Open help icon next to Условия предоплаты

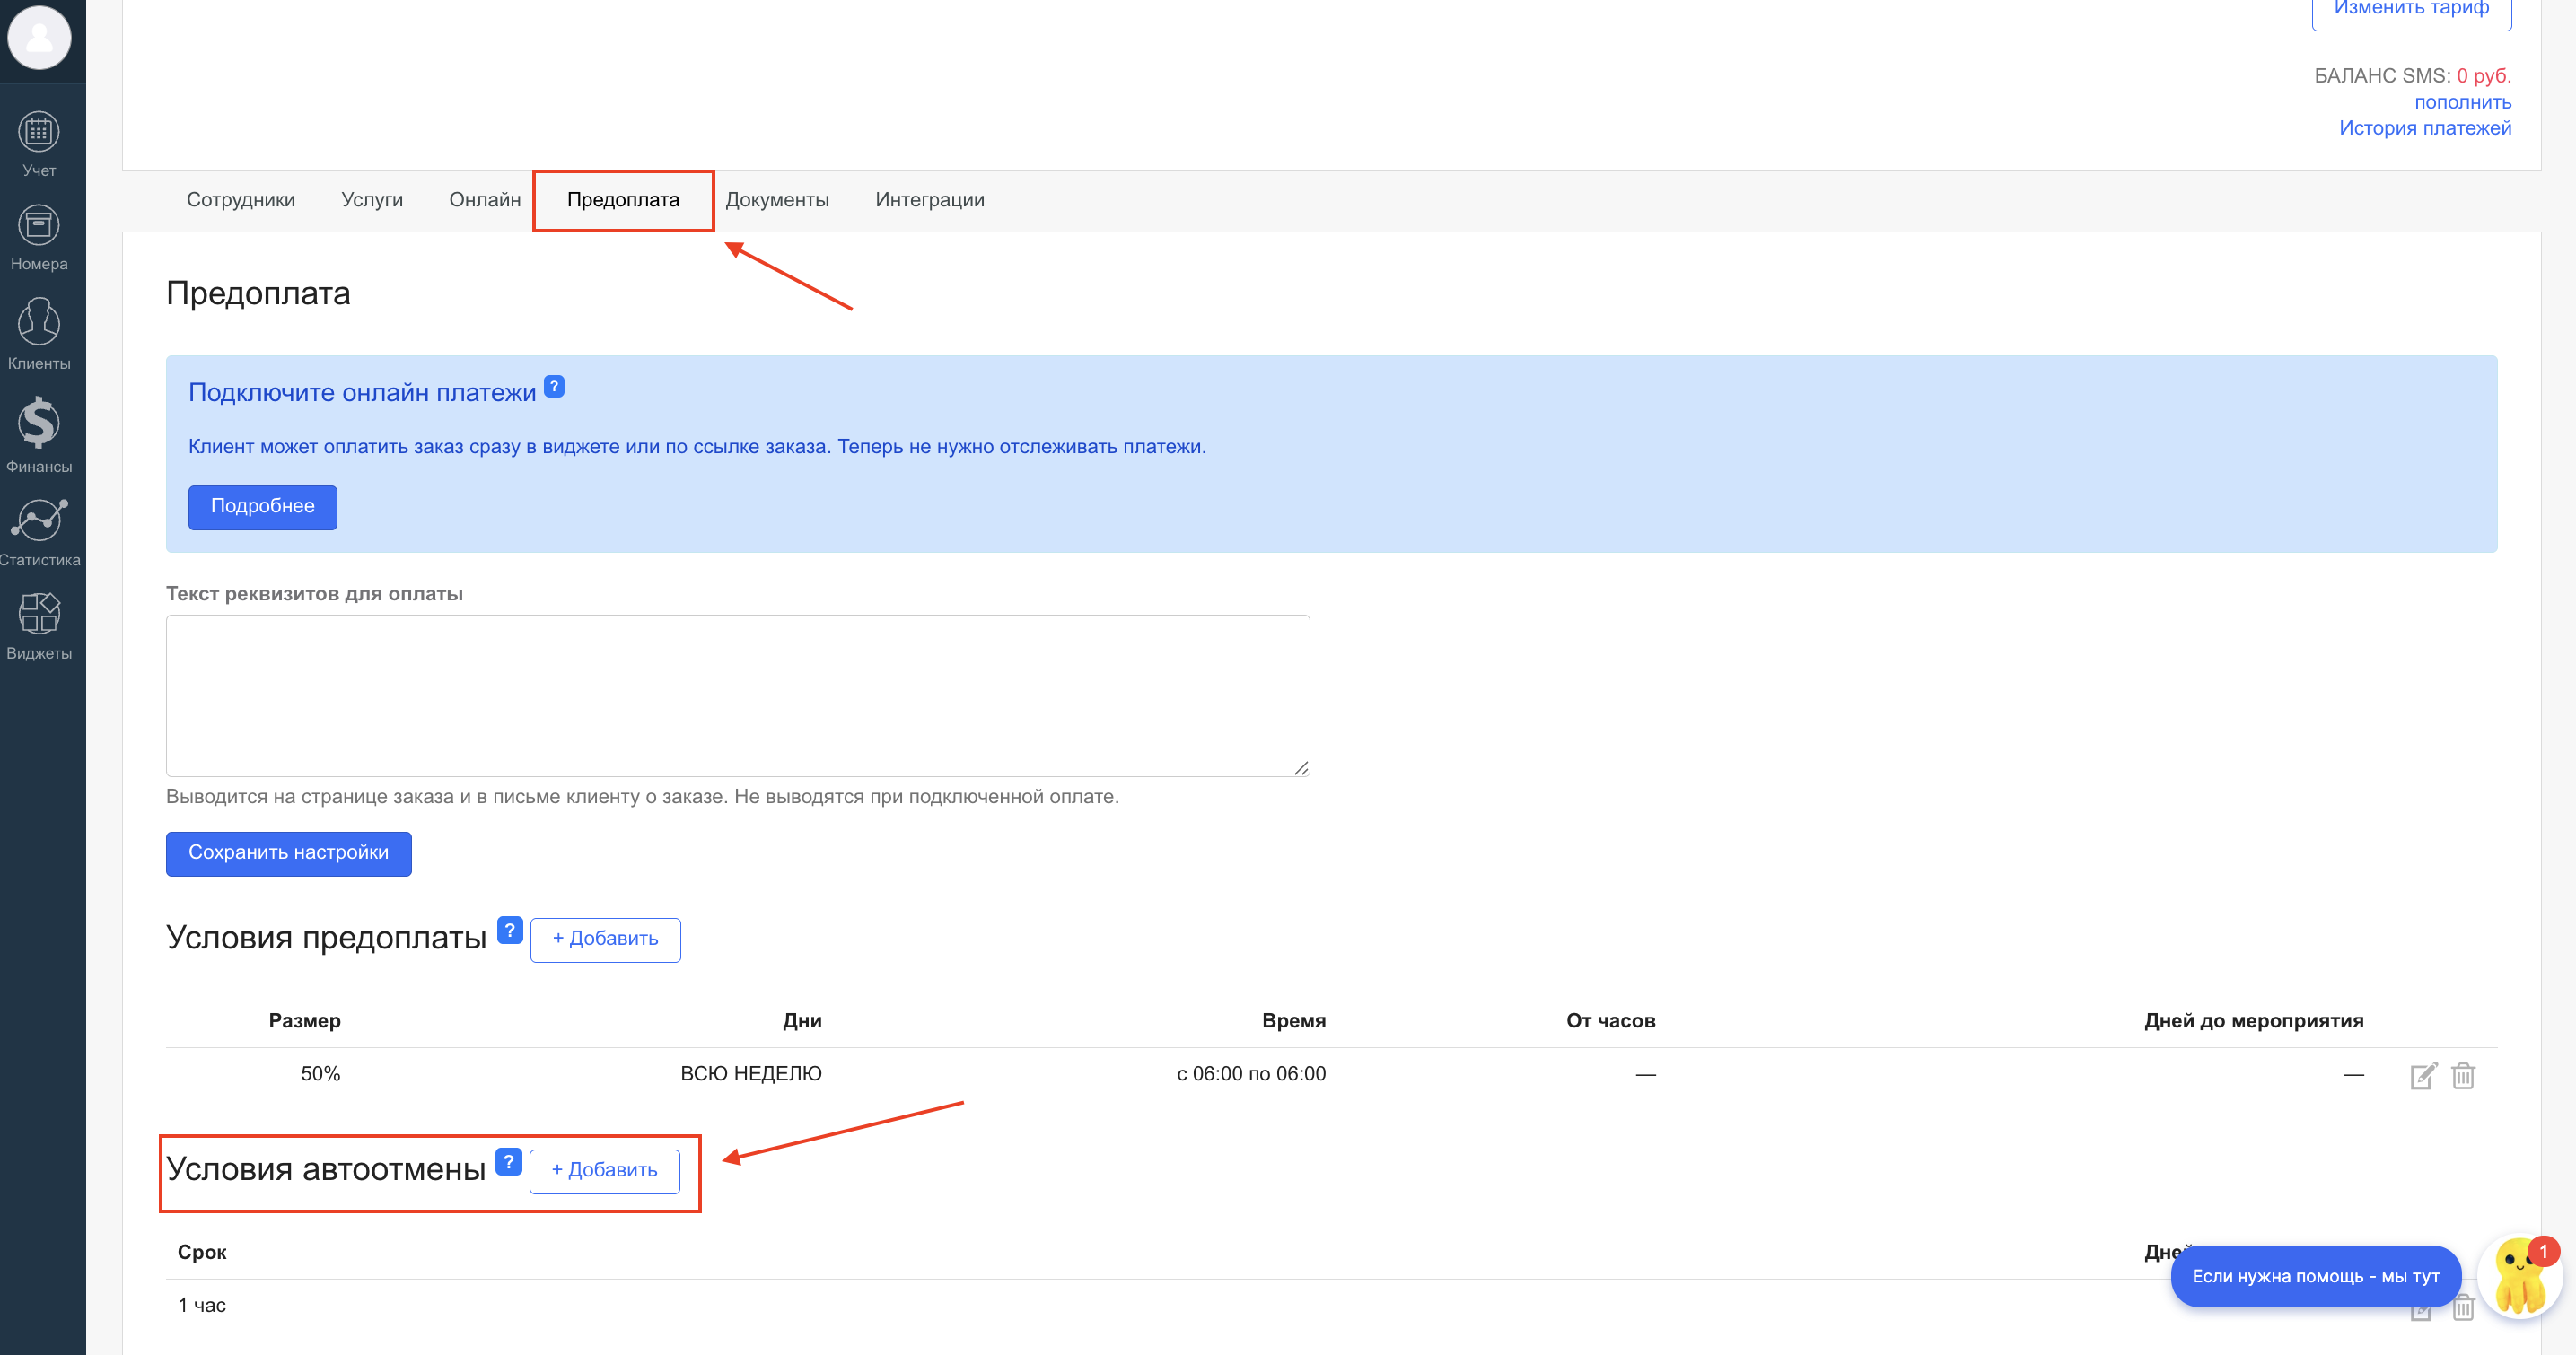pos(510,930)
